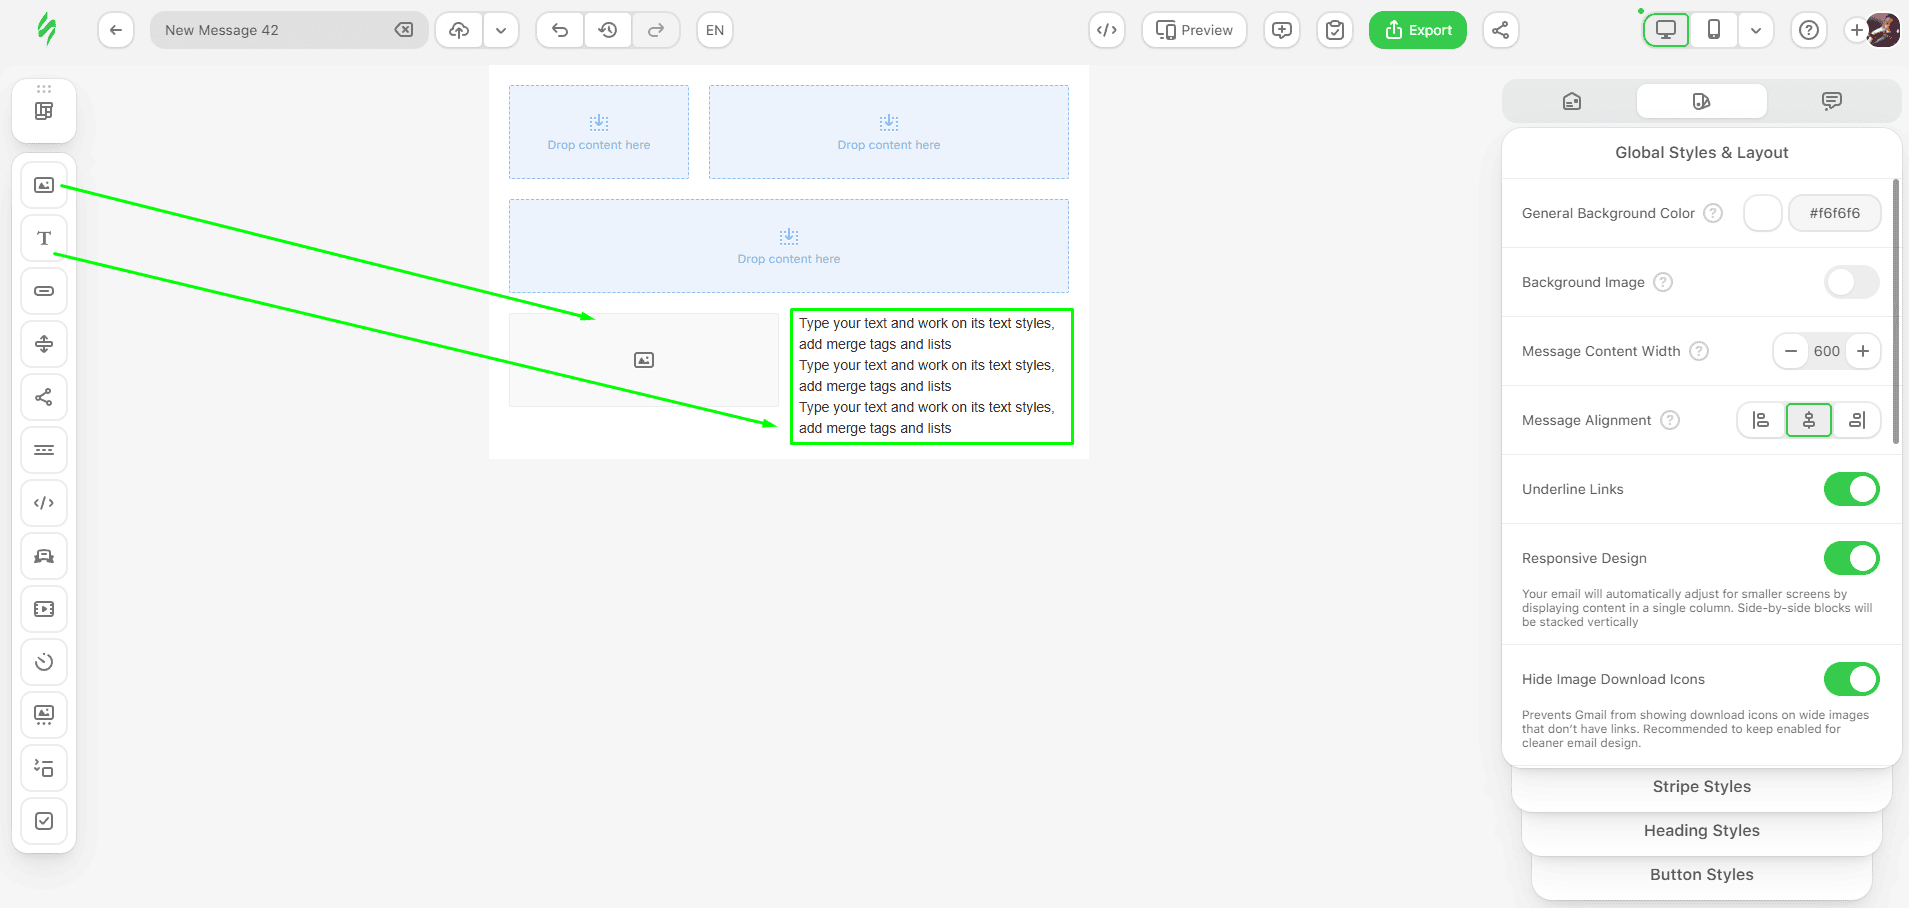Click the green Export button
1909x908 pixels.
pos(1417,30)
